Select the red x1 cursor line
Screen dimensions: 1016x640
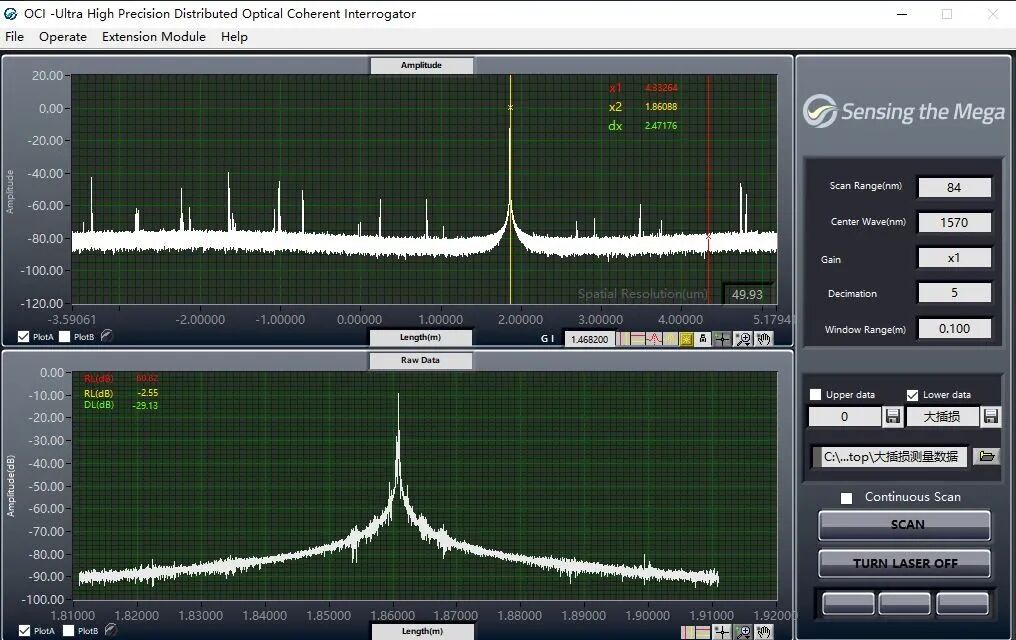click(x=708, y=188)
